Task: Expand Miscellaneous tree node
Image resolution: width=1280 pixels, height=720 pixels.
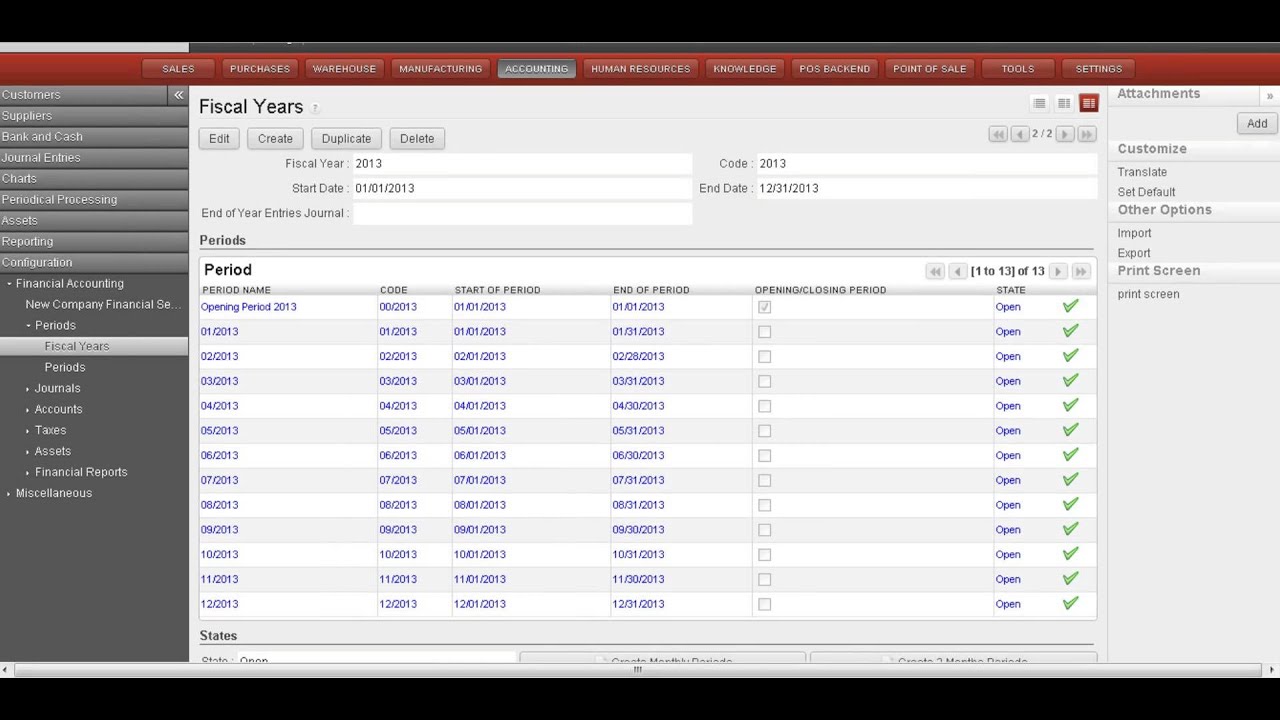Action: pyautogui.click(x=9, y=494)
